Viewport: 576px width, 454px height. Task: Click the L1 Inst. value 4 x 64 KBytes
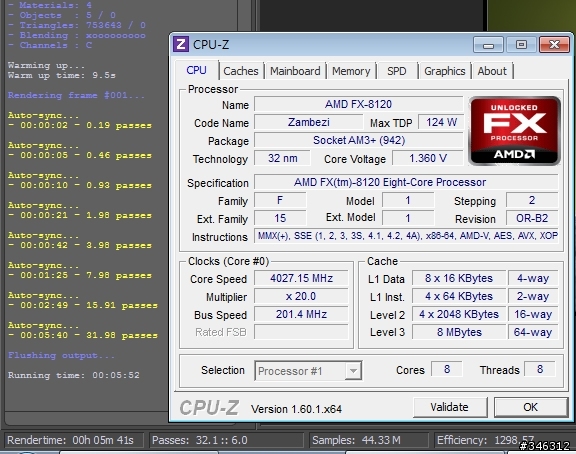[x=459, y=296]
